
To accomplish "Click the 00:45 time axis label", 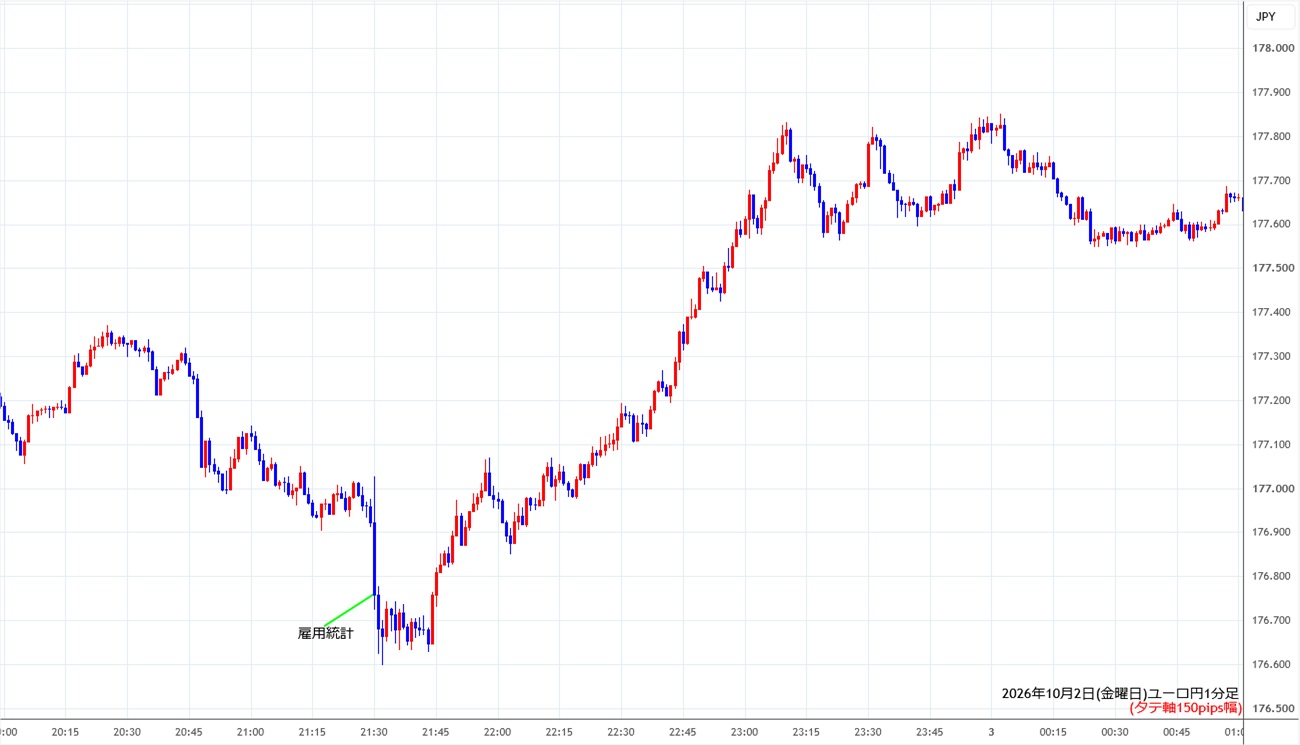I will tap(1177, 732).
